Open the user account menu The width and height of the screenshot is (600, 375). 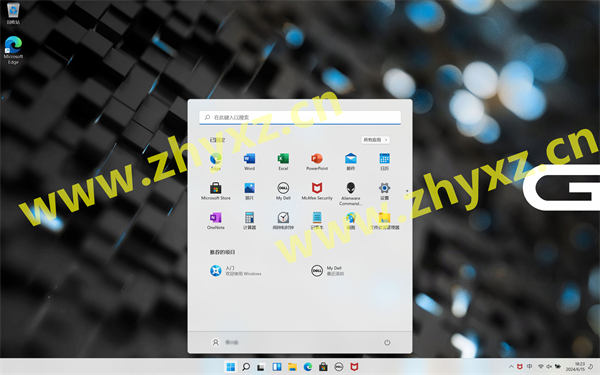click(225, 342)
